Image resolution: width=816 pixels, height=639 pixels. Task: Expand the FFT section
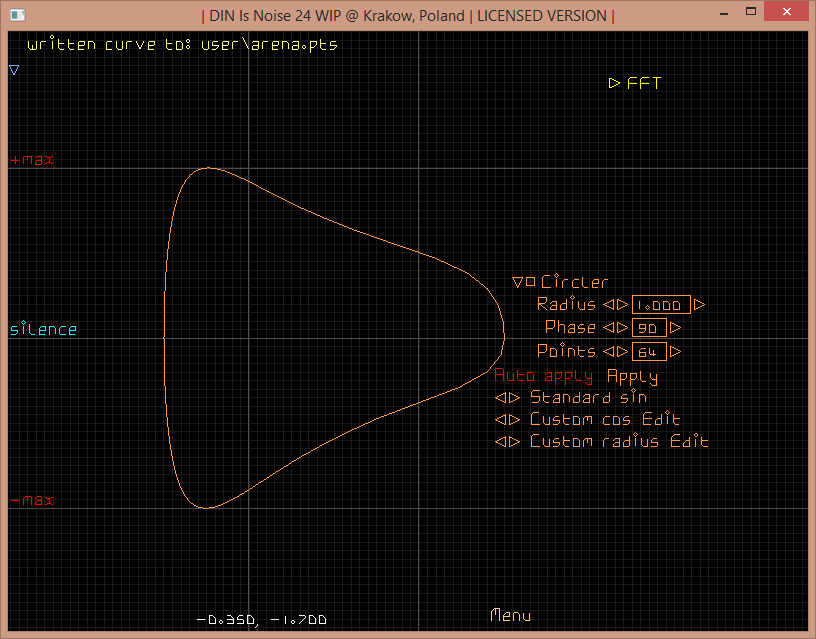pyautogui.click(x=614, y=84)
